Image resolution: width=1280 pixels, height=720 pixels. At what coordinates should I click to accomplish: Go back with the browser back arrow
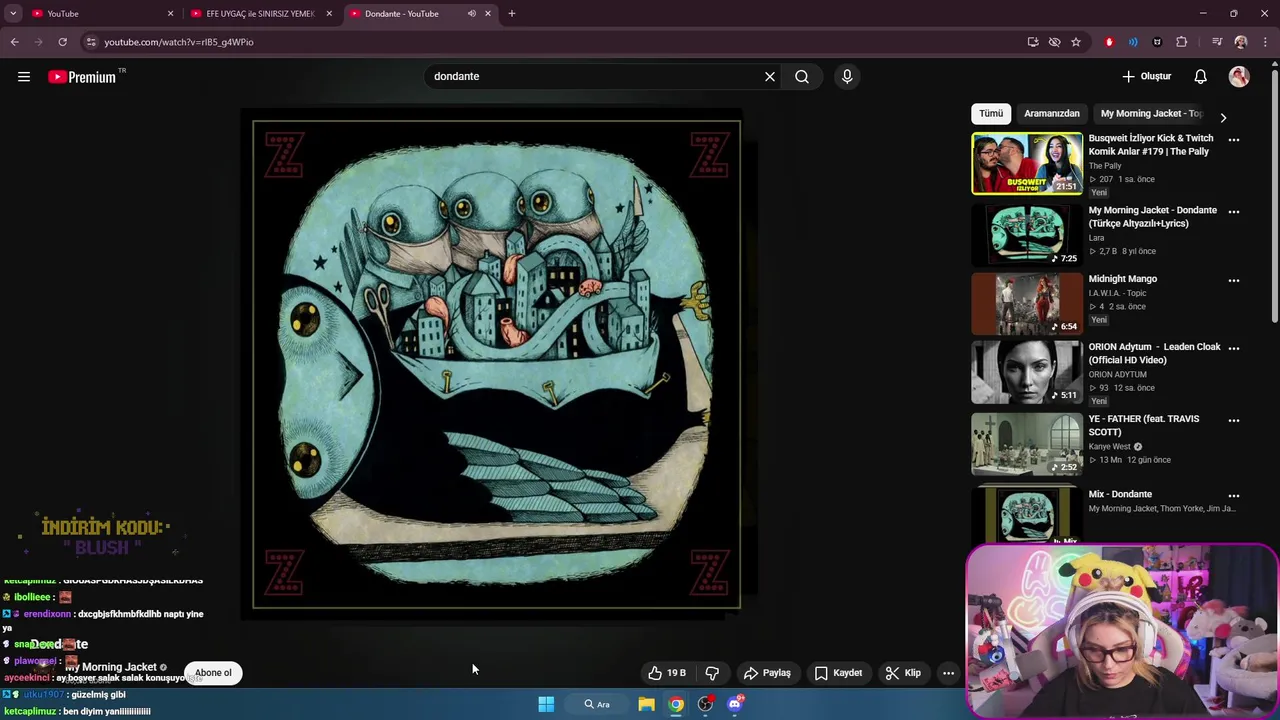click(x=14, y=42)
